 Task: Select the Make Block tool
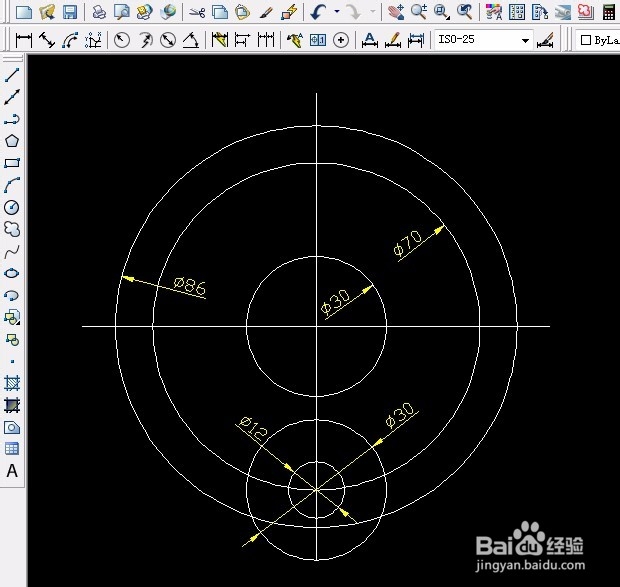point(12,340)
